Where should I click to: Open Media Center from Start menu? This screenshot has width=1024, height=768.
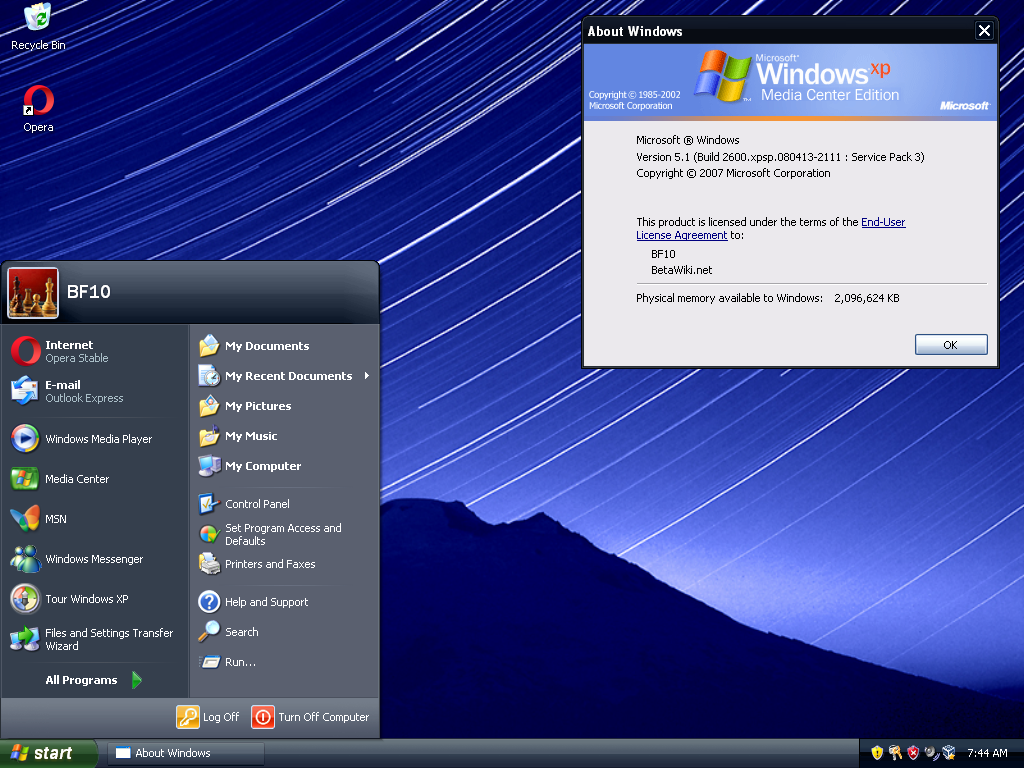(76, 479)
